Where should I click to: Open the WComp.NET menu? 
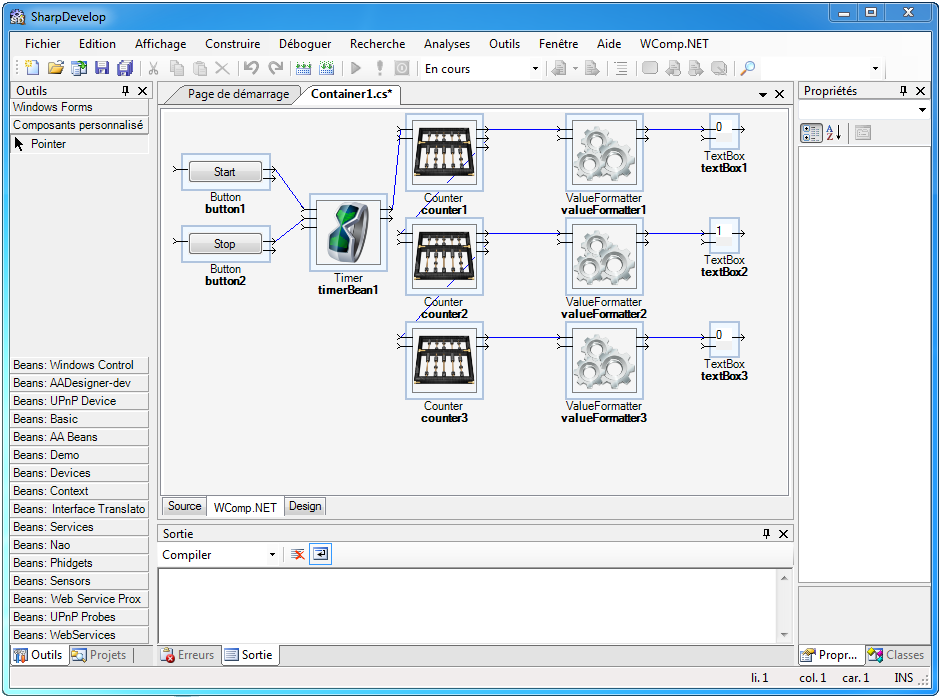click(x=674, y=44)
